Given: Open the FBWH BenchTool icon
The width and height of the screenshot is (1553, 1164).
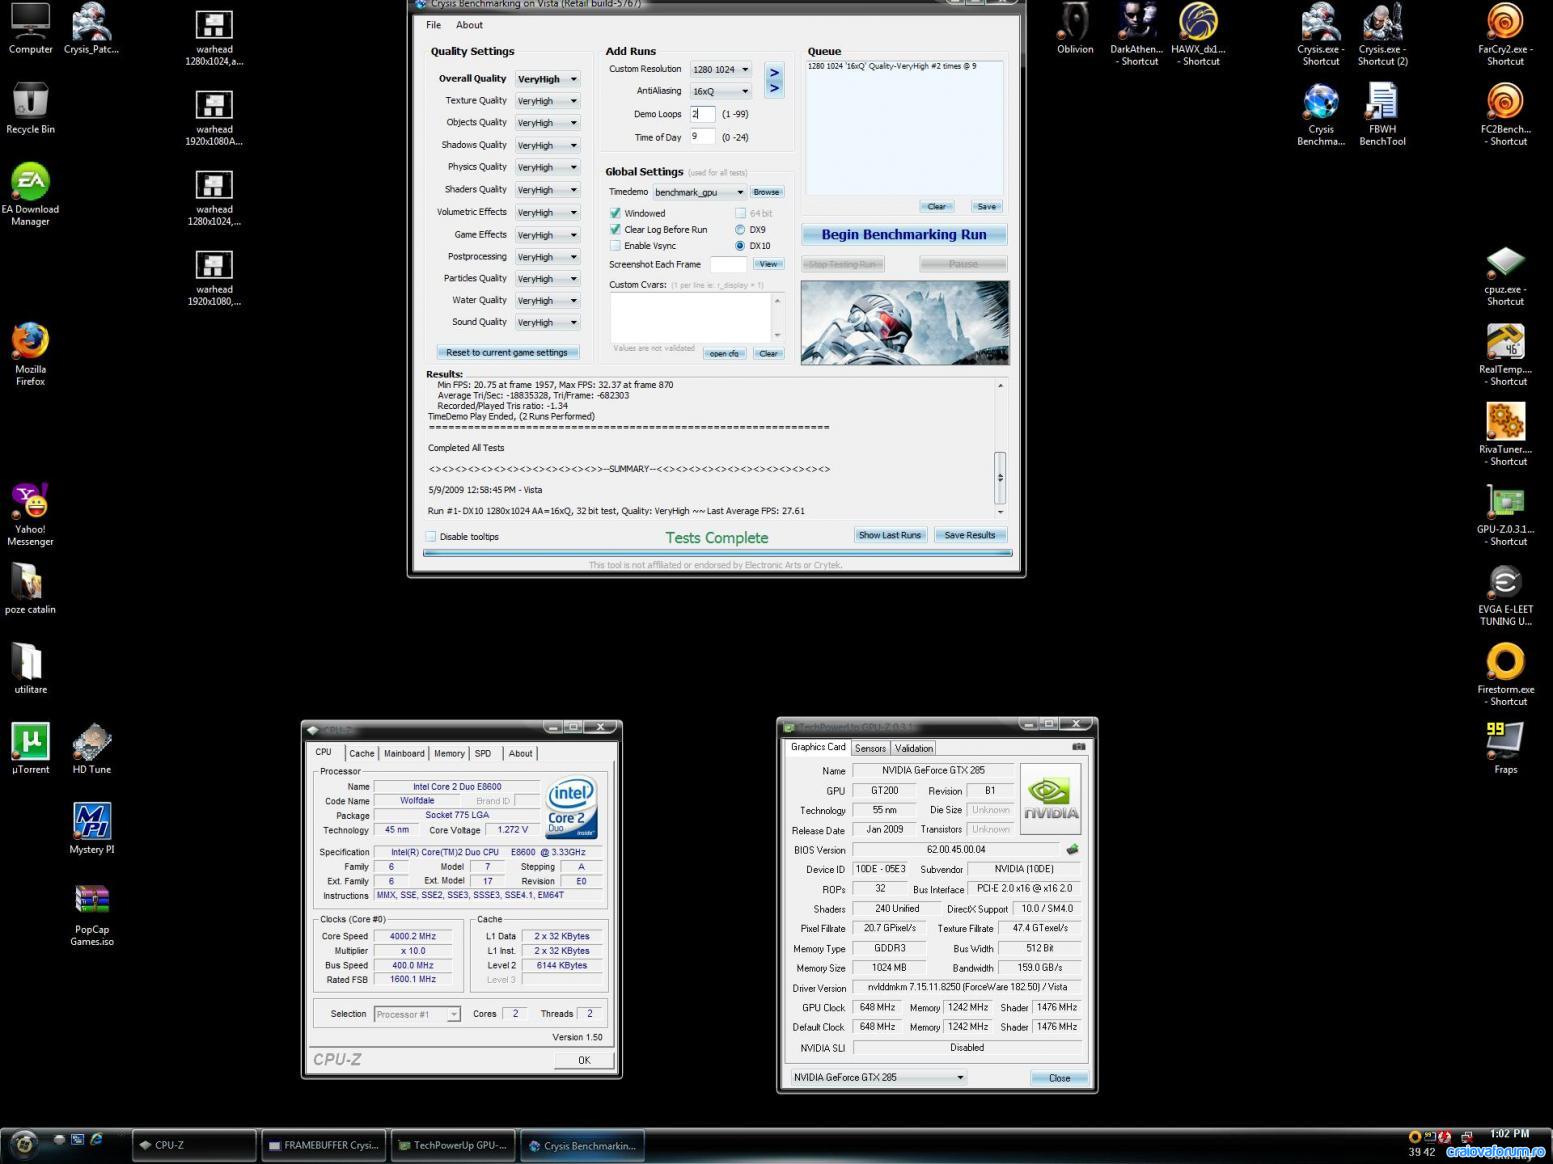Looking at the screenshot, I should [x=1382, y=114].
